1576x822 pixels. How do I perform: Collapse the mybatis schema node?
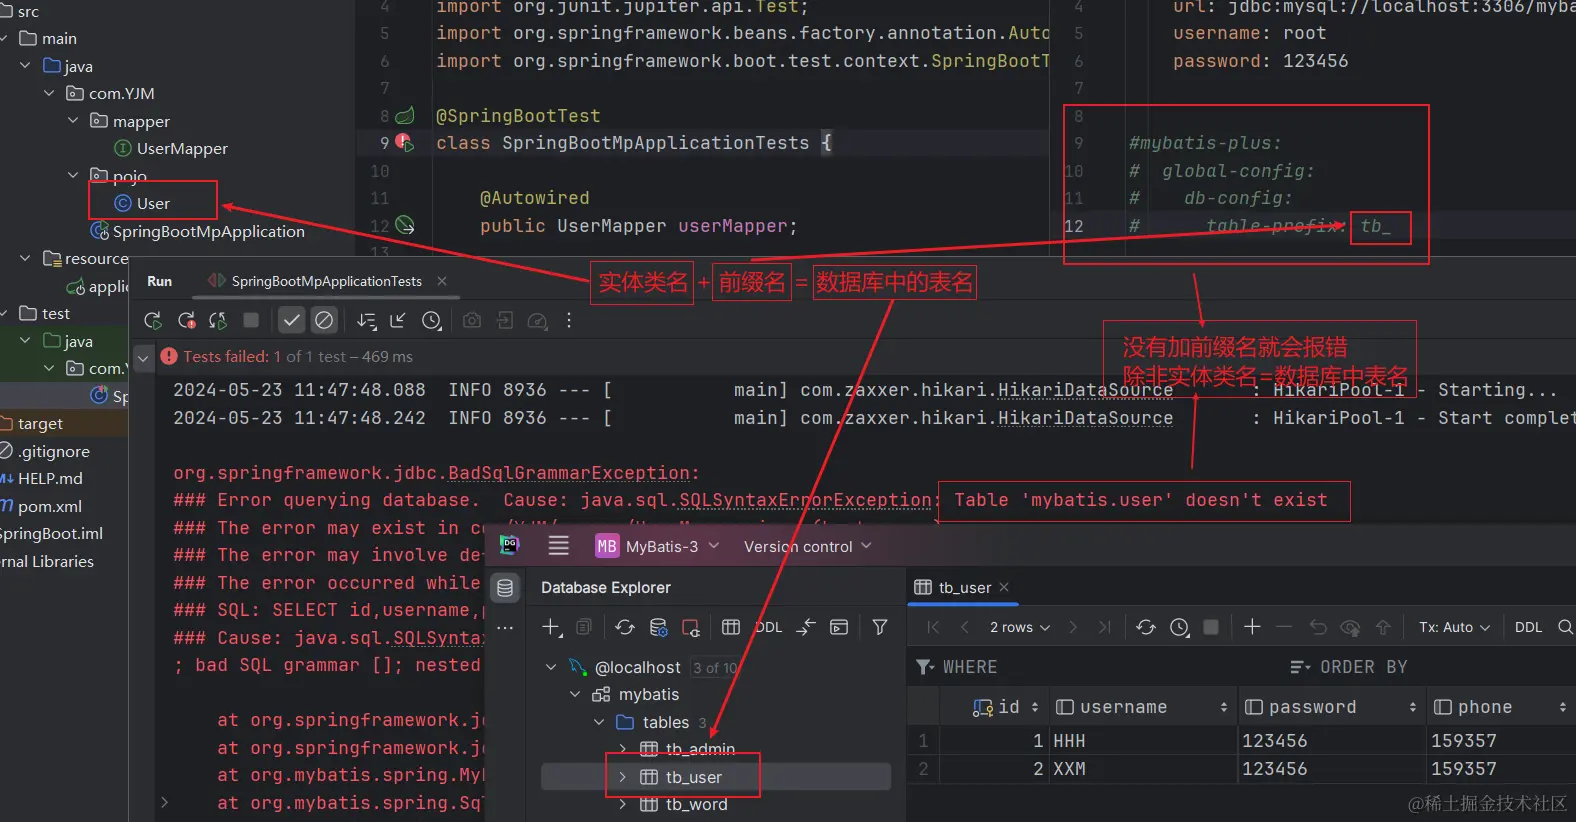[575, 694]
